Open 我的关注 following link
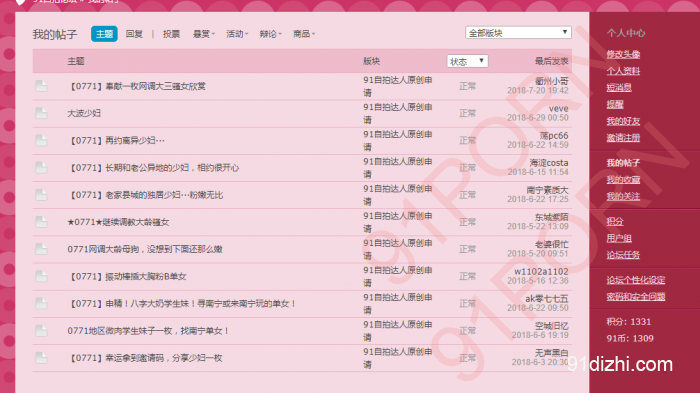700x393 pixels. [x=623, y=196]
